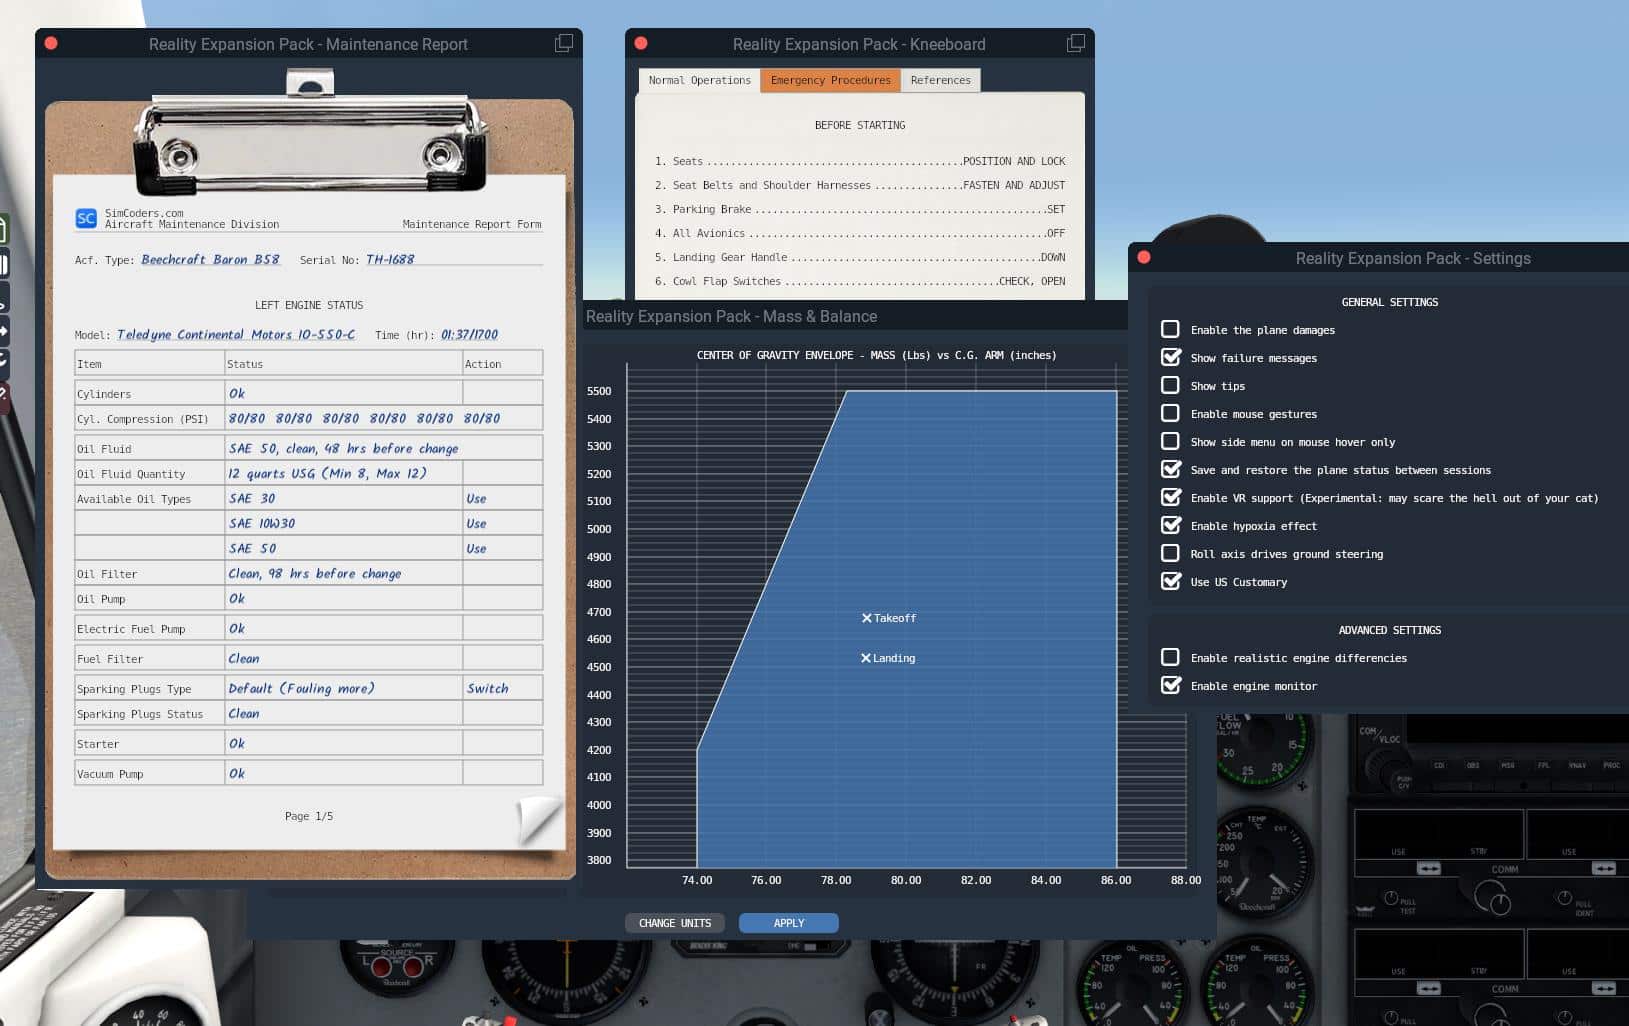Select Use for SAE 10W30 oil
This screenshot has width=1629, height=1026.
(x=476, y=523)
